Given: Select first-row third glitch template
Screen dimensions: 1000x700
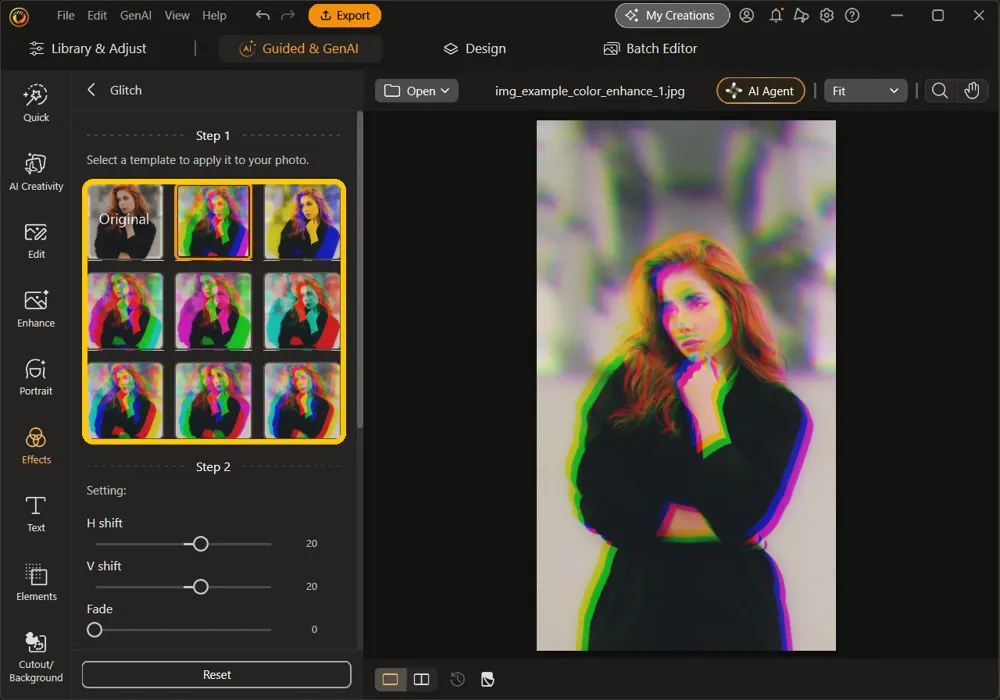Looking at the screenshot, I should [302, 222].
